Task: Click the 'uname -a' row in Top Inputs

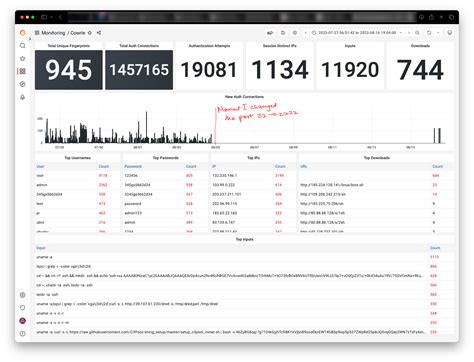Action: 244,257
